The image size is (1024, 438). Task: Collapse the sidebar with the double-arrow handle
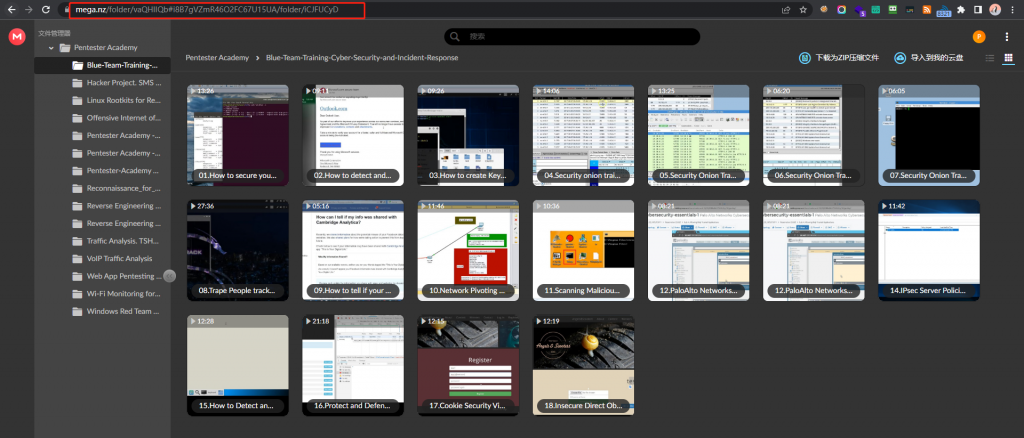(x=170, y=276)
